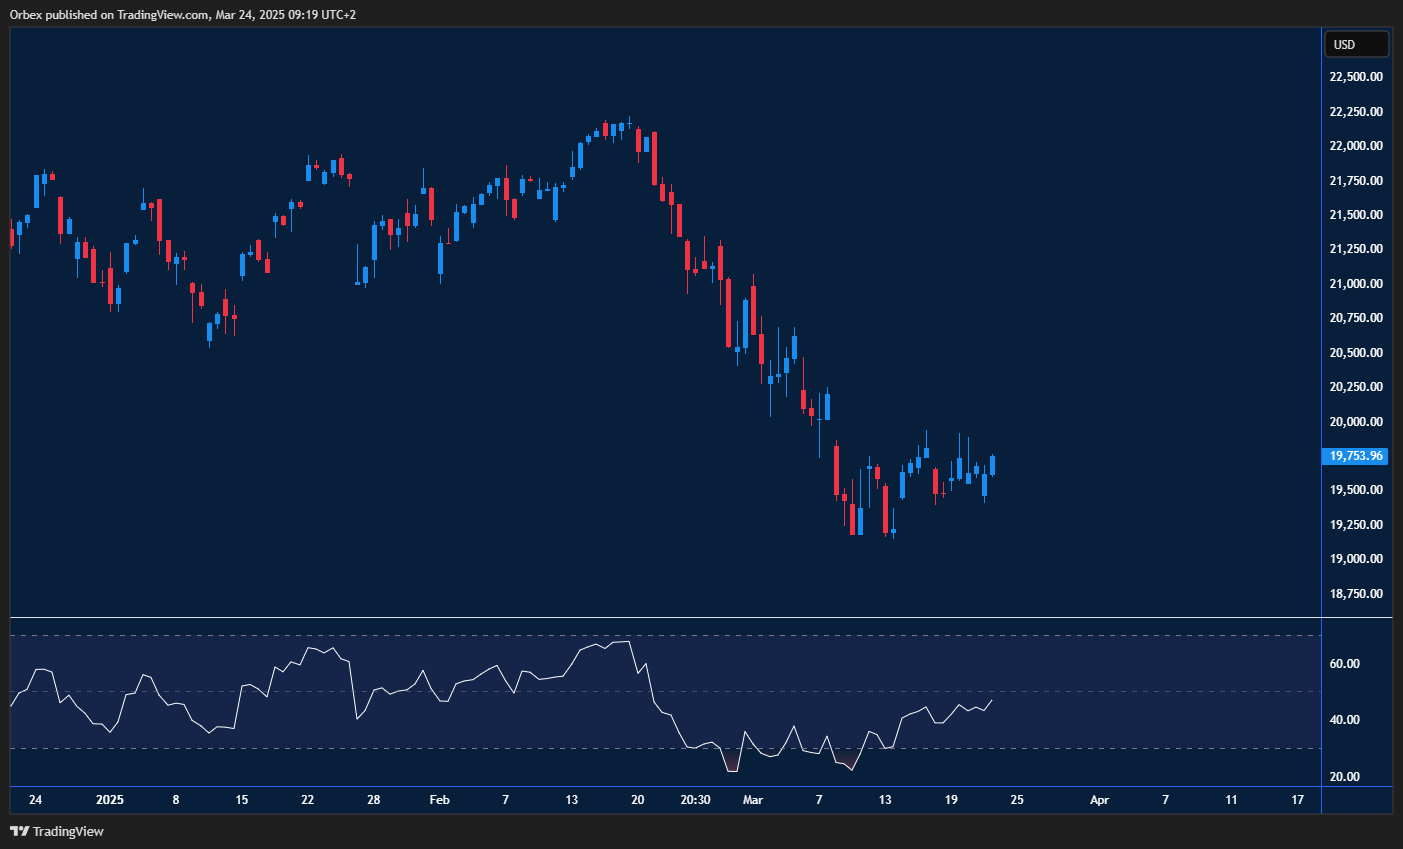Select the current price label 19,753.96

tap(1355, 456)
